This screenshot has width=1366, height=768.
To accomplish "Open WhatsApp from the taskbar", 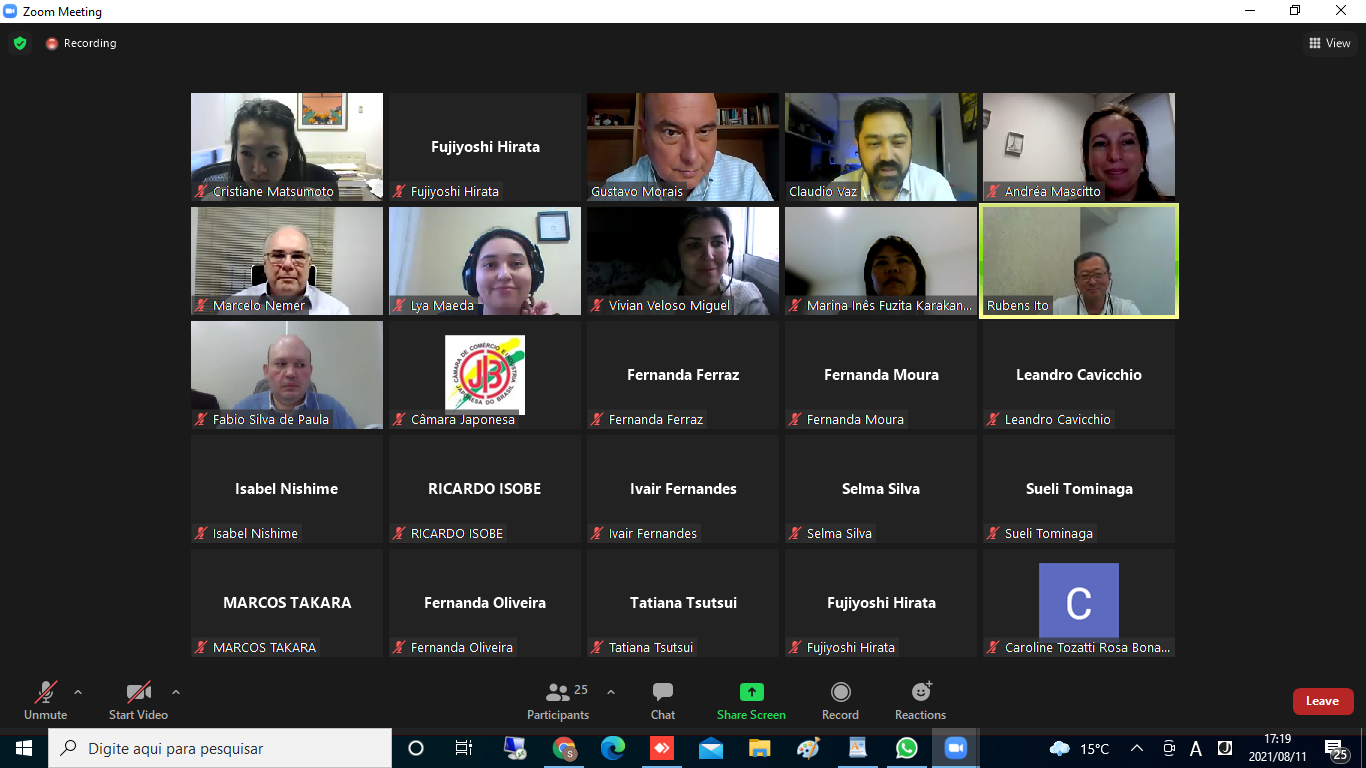I will tap(906, 748).
